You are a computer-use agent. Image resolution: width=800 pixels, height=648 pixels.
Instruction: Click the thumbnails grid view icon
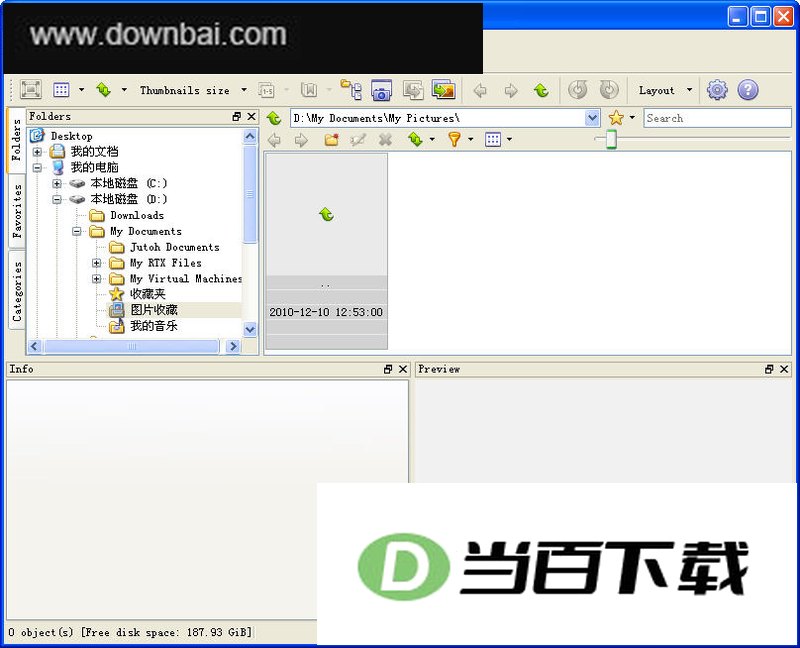pos(61,90)
